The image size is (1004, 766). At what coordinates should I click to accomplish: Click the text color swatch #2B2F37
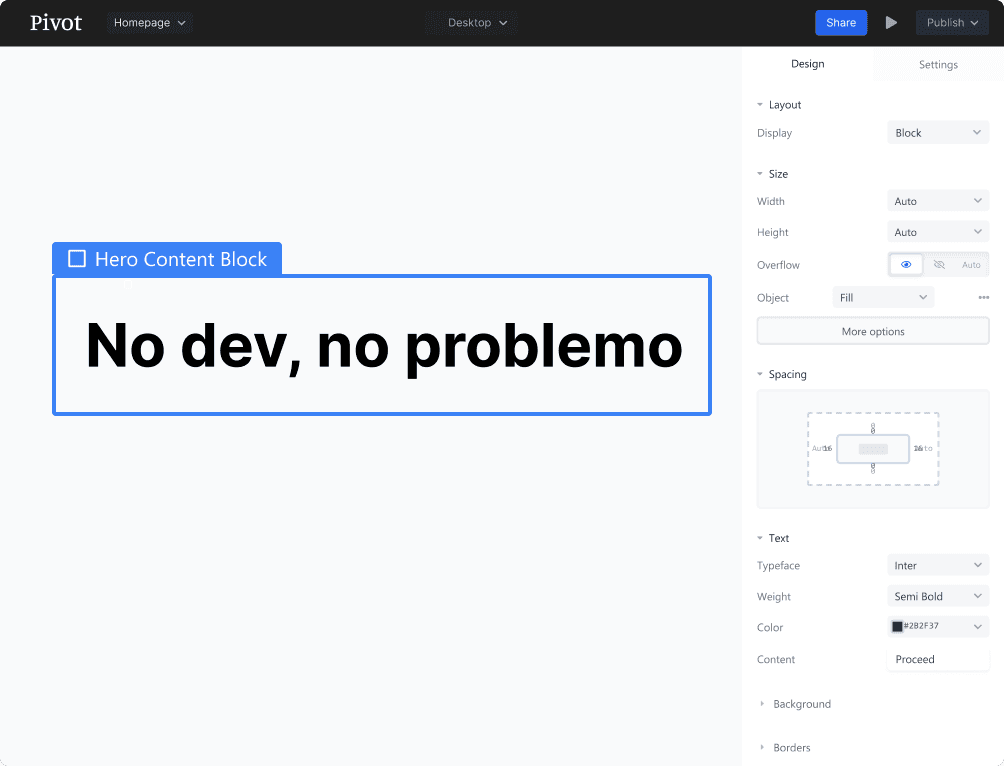pos(897,627)
